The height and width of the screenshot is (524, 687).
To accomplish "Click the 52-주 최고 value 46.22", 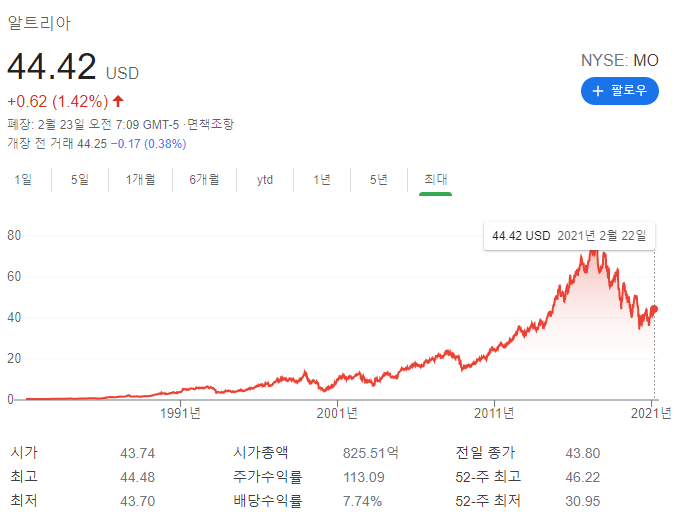I will click(x=582, y=477).
